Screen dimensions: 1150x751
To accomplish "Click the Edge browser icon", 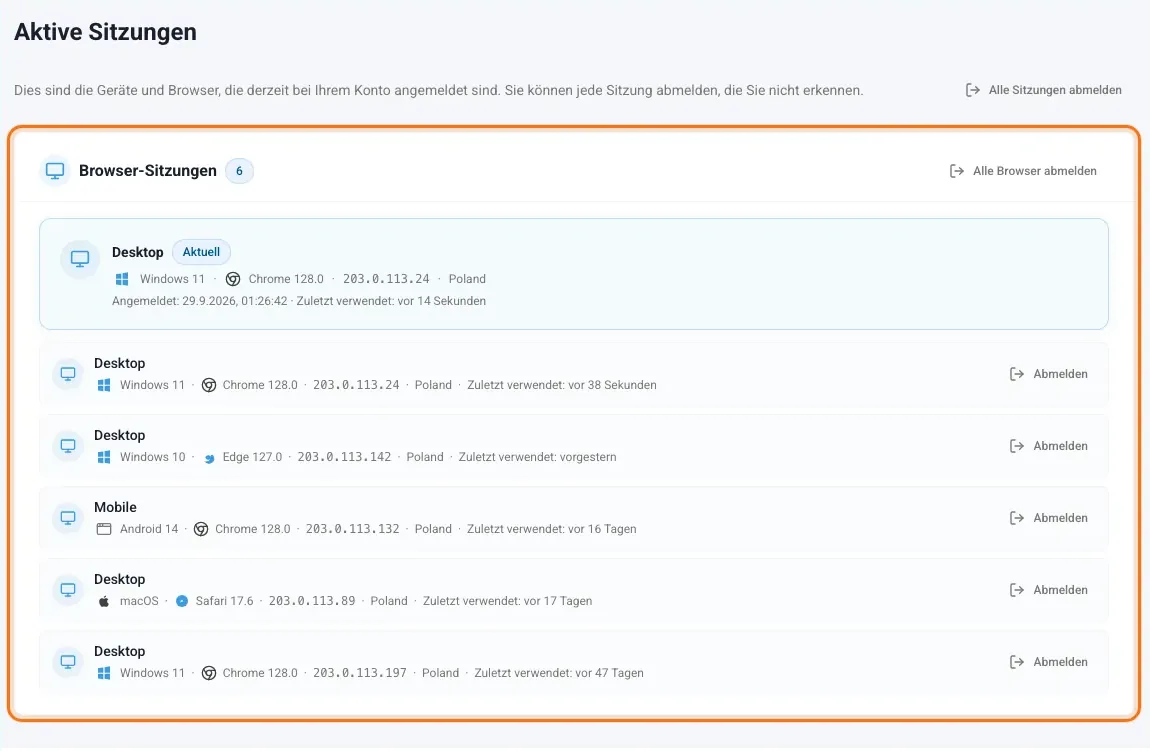I will 208,458.
